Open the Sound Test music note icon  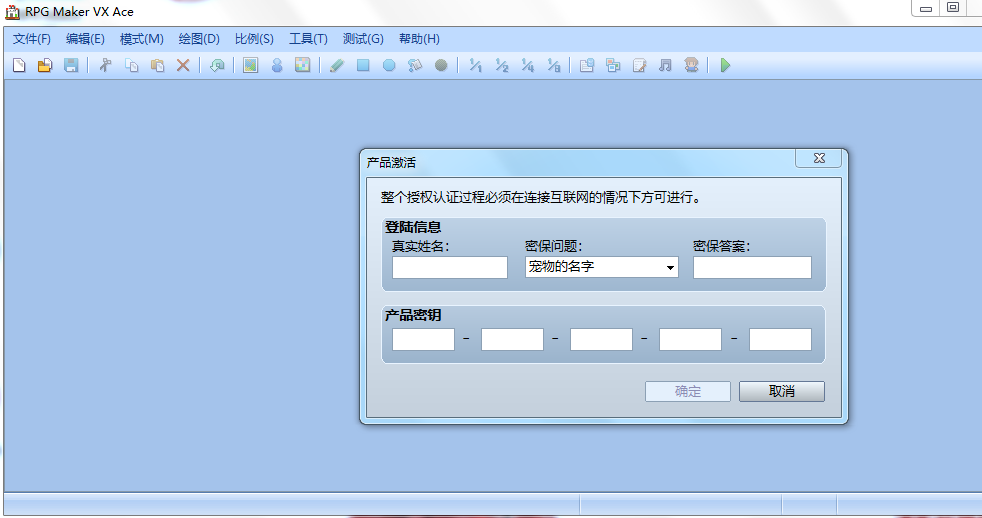(x=665, y=65)
